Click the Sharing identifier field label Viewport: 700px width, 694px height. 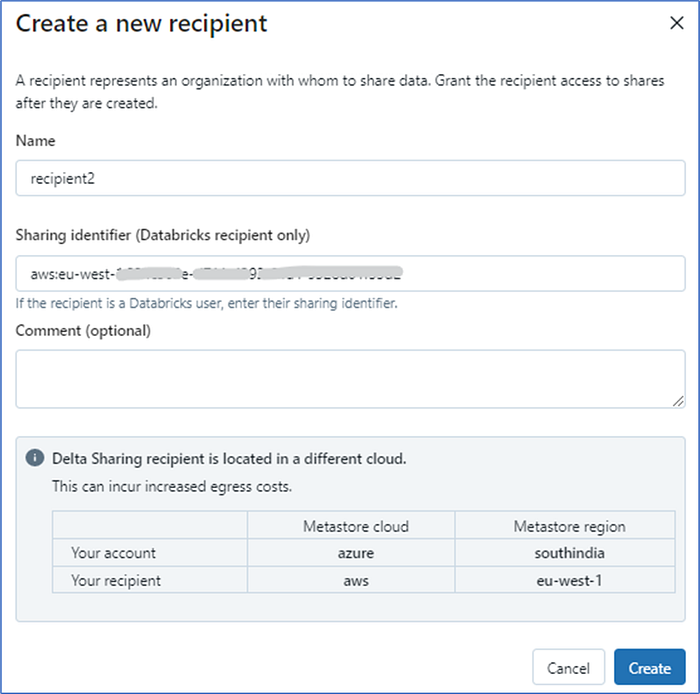tap(163, 235)
